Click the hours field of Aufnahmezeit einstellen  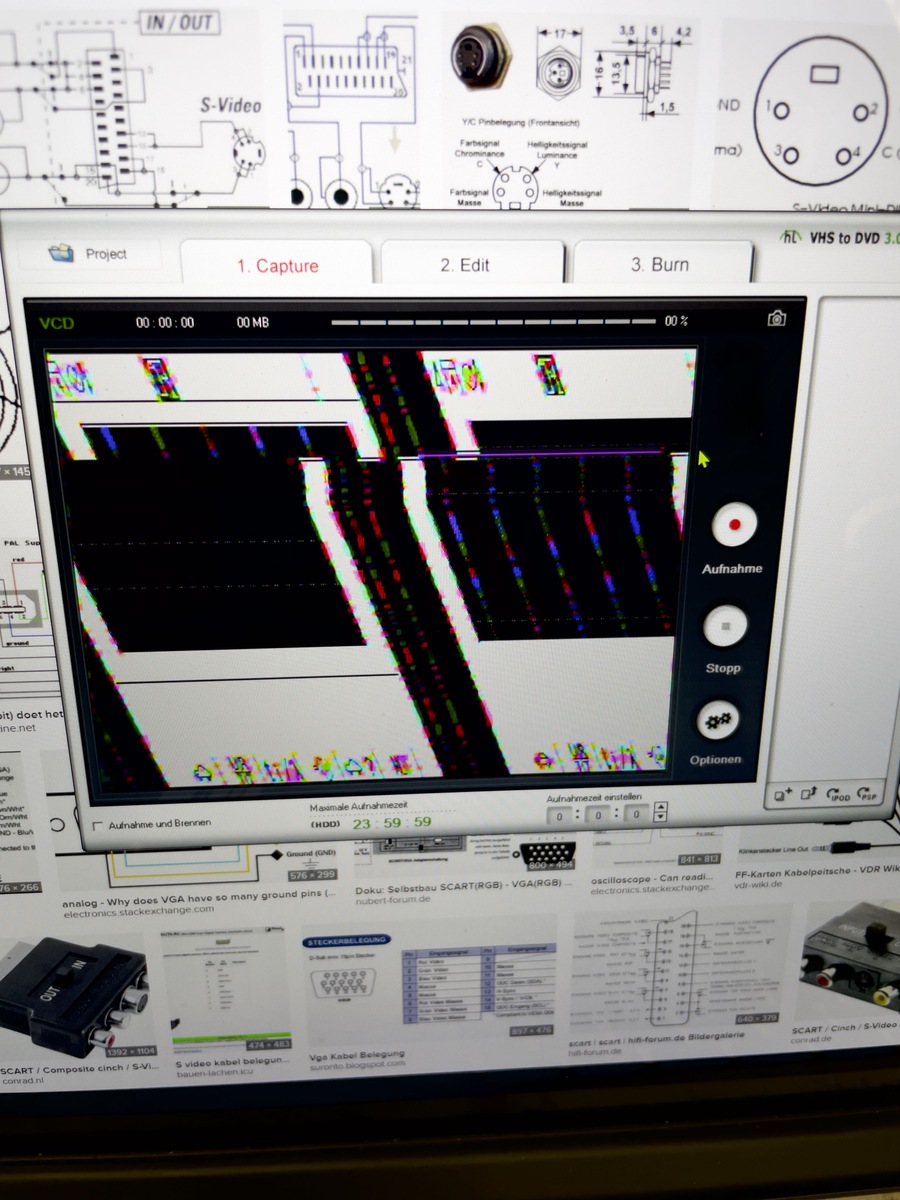pyautogui.click(x=562, y=815)
